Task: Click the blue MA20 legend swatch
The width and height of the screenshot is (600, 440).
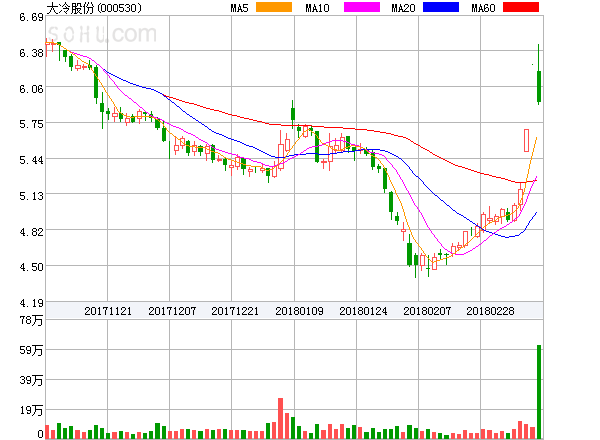Action: click(x=441, y=7)
